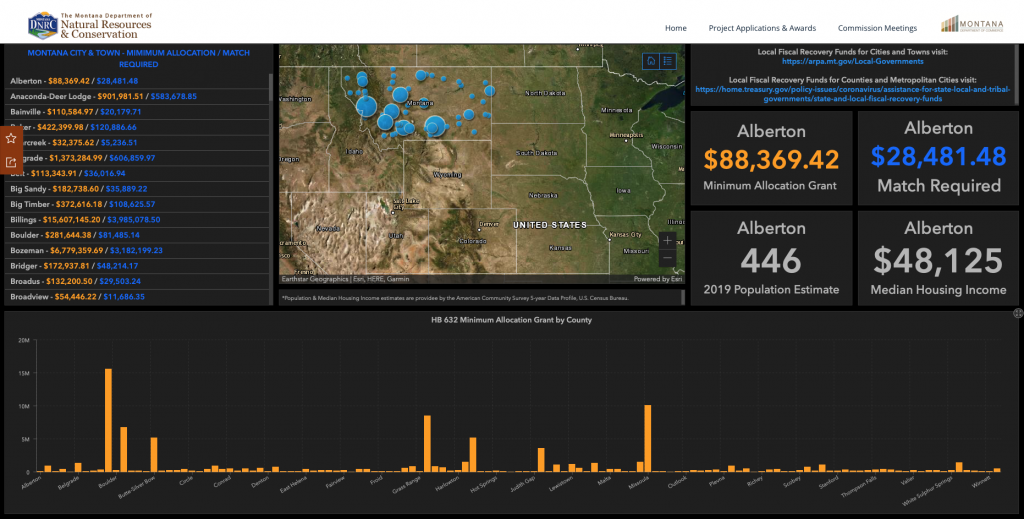The image size is (1024, 519).
Task: Go to Commission Meetings page
Action: coord(877,28)
